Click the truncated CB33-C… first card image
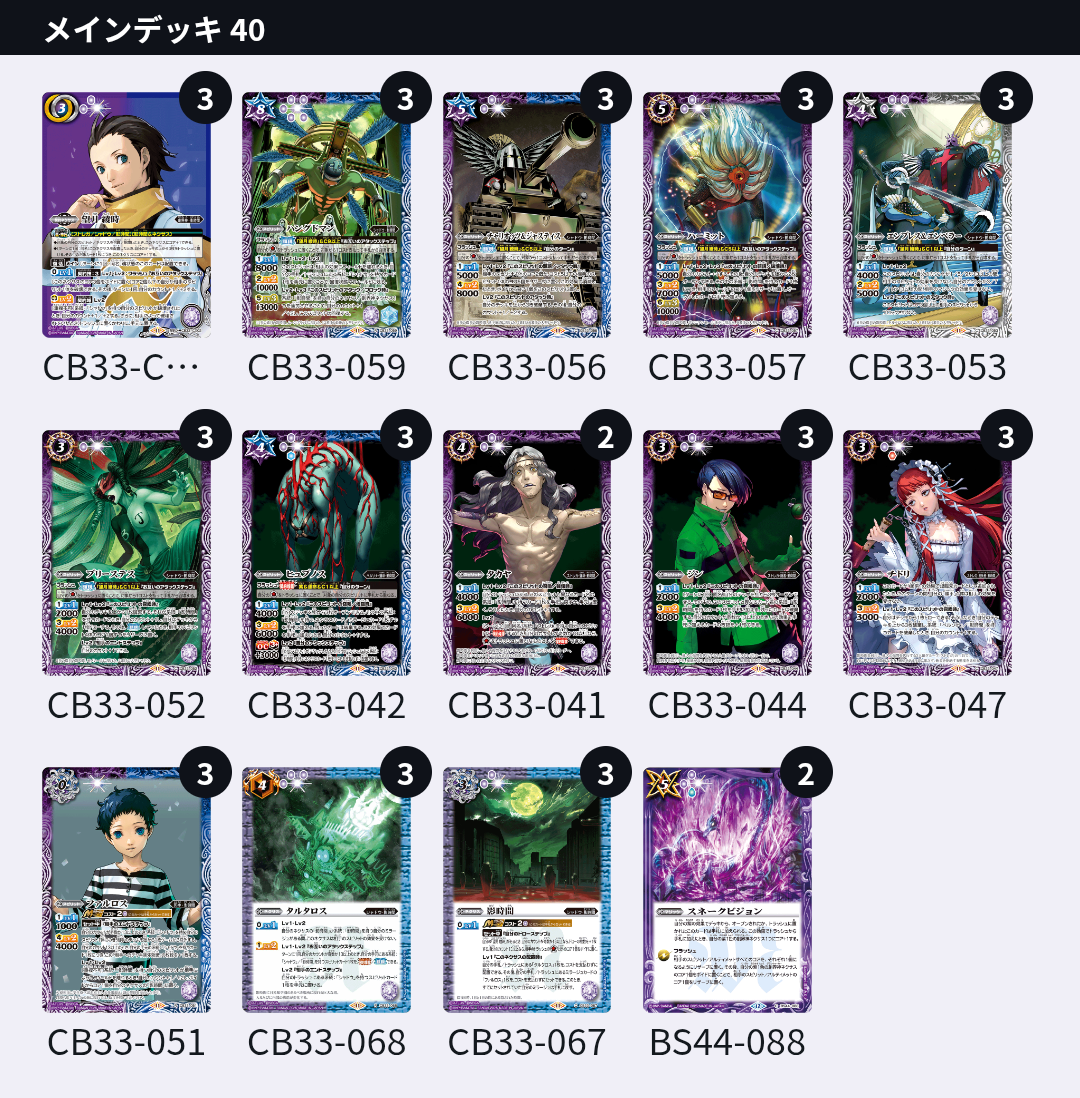Image resolution: width=1080 pixels, height=1098 pixels. [x=126, y=215]
